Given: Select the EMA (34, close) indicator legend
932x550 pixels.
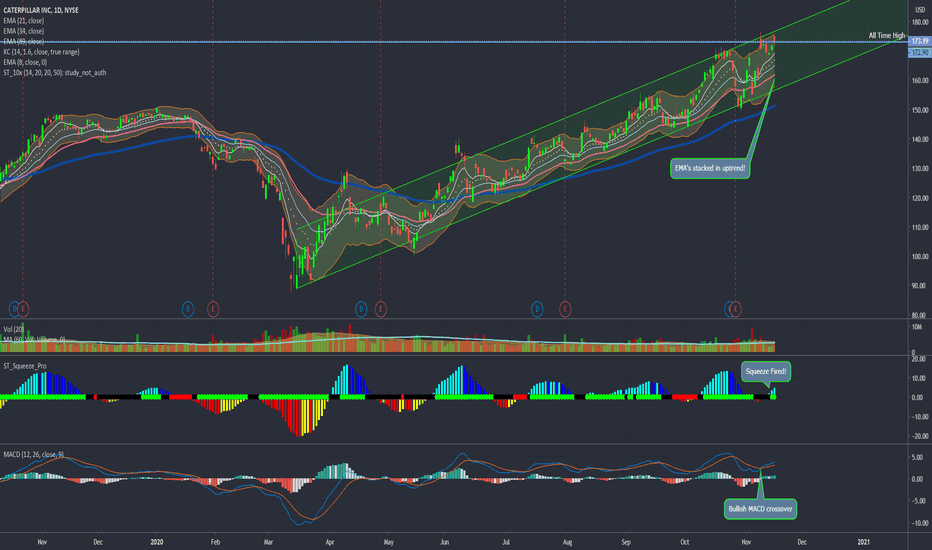Looking at the screenshot, I should (x=24, y=31).
